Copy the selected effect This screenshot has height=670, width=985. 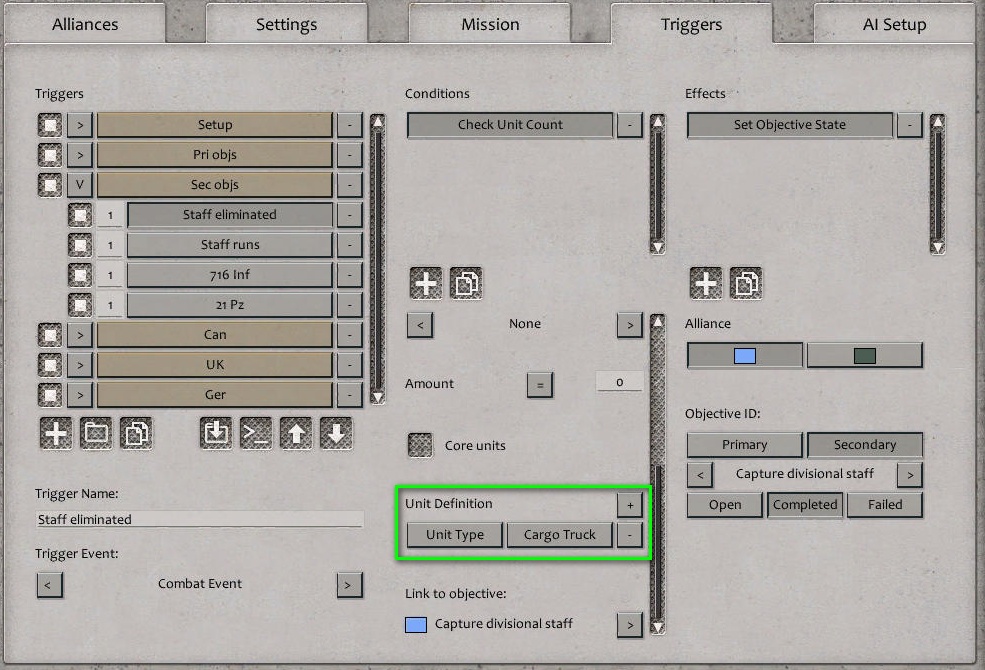coord(746,283)
